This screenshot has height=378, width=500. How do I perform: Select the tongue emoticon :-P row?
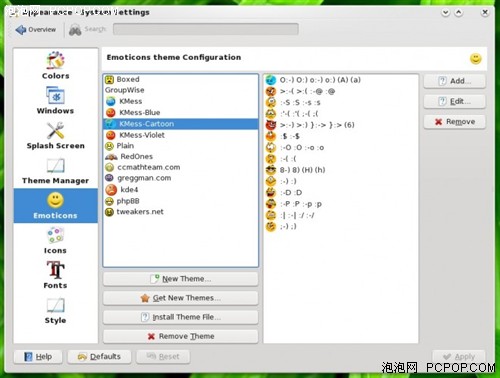[x=341, y=204]
